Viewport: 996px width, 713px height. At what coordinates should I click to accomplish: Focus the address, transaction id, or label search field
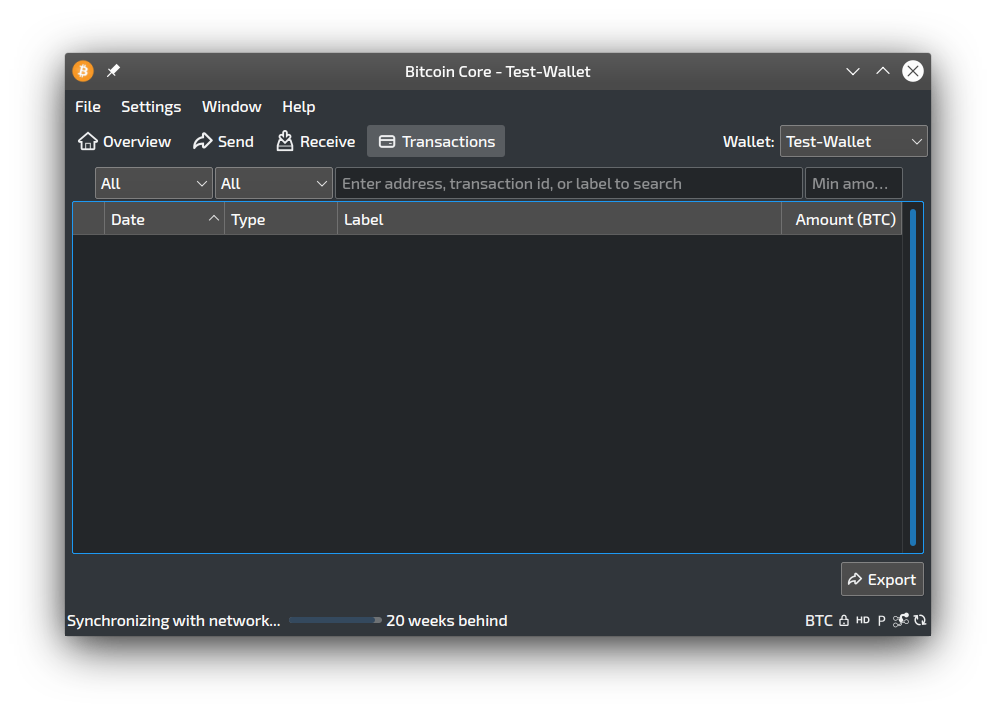(569, 184)
